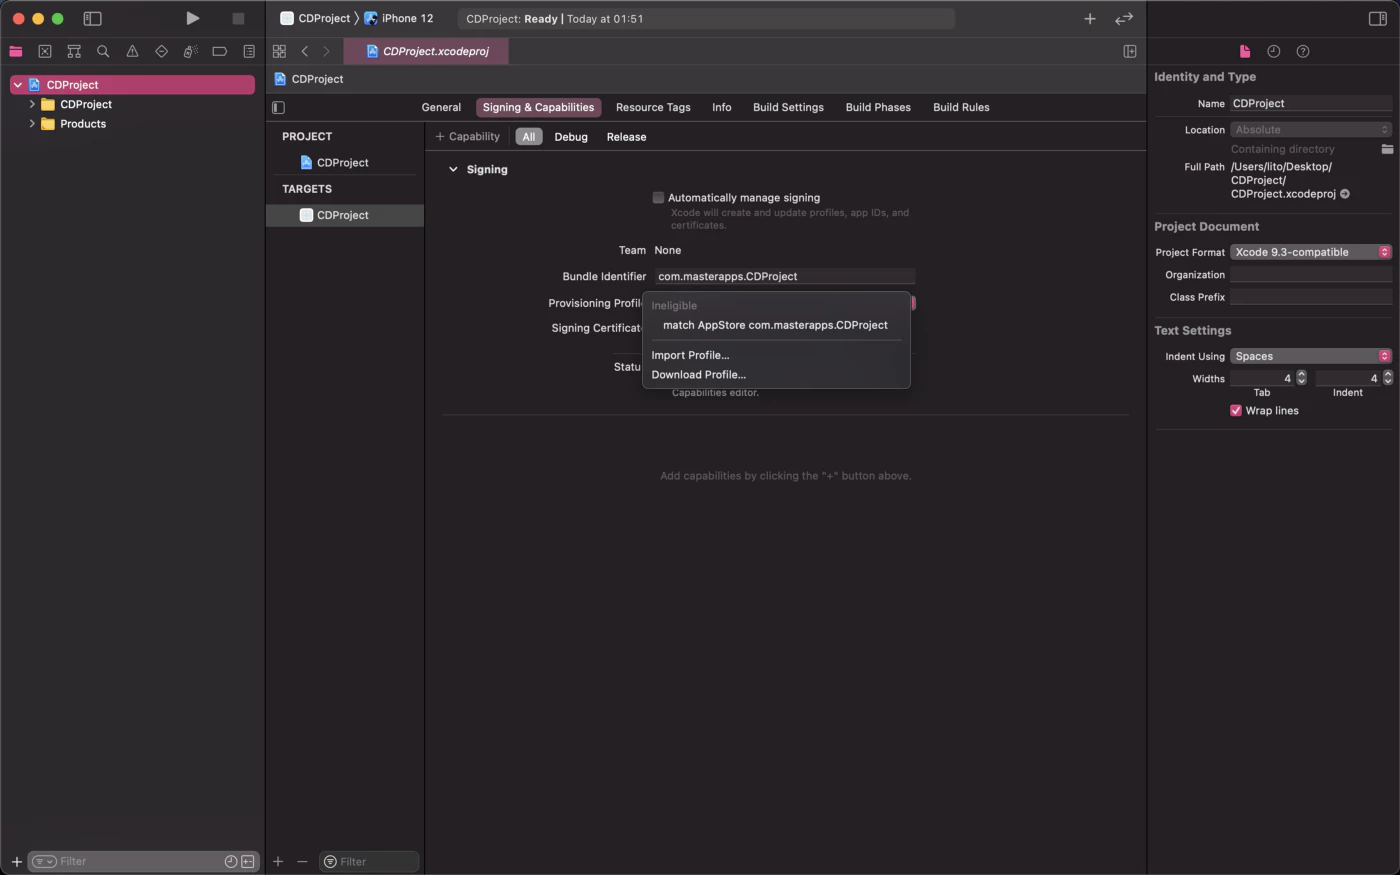Open the Quick Help inspector

(x=1302, y=51)
